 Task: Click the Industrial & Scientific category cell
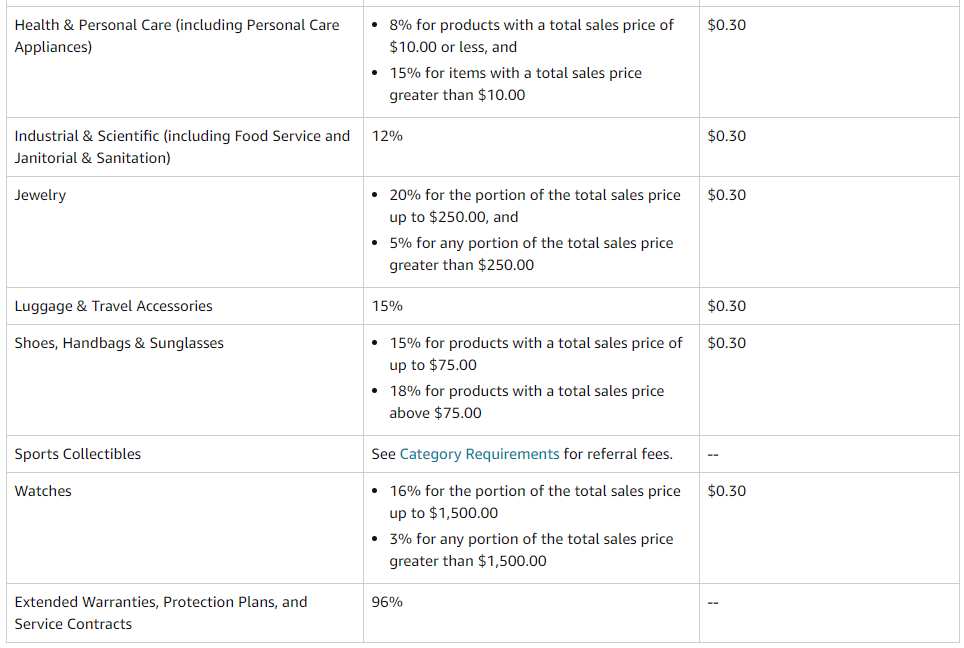(182, 147)
